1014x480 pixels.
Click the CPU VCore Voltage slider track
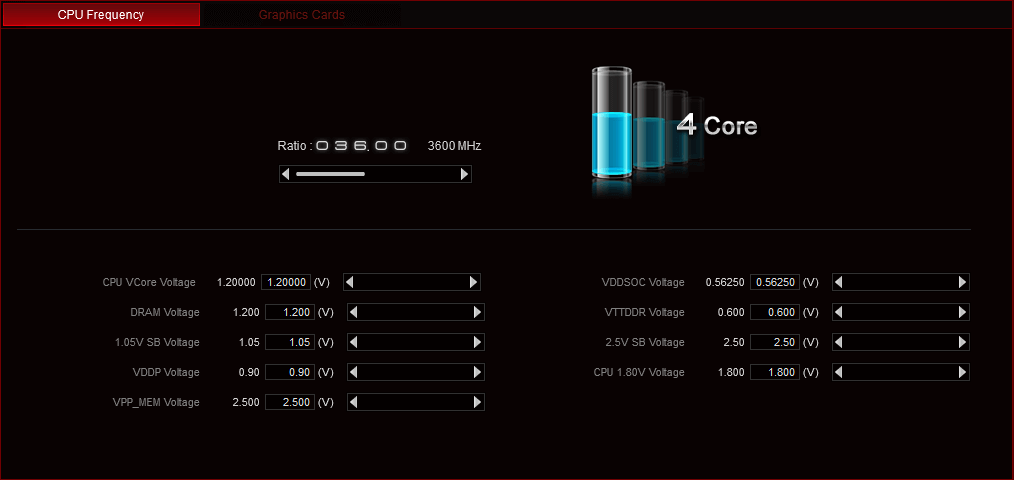coord(411,282)
